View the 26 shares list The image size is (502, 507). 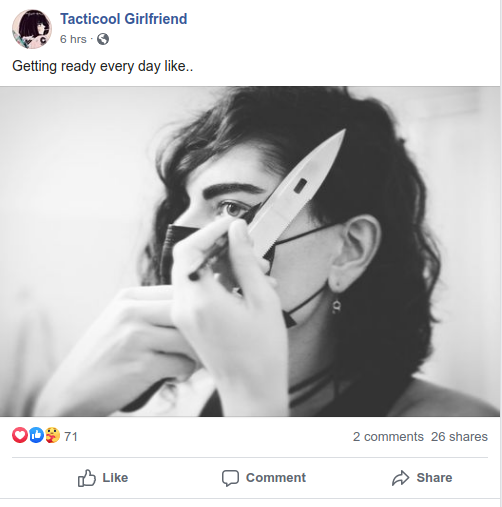[459, 437]
